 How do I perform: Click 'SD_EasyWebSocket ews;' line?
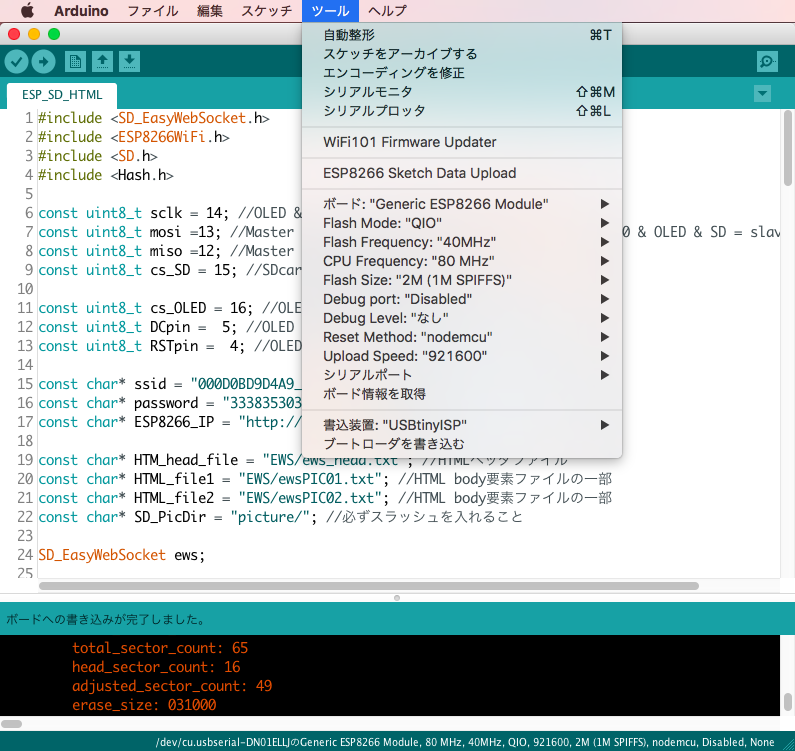(122, 555)
